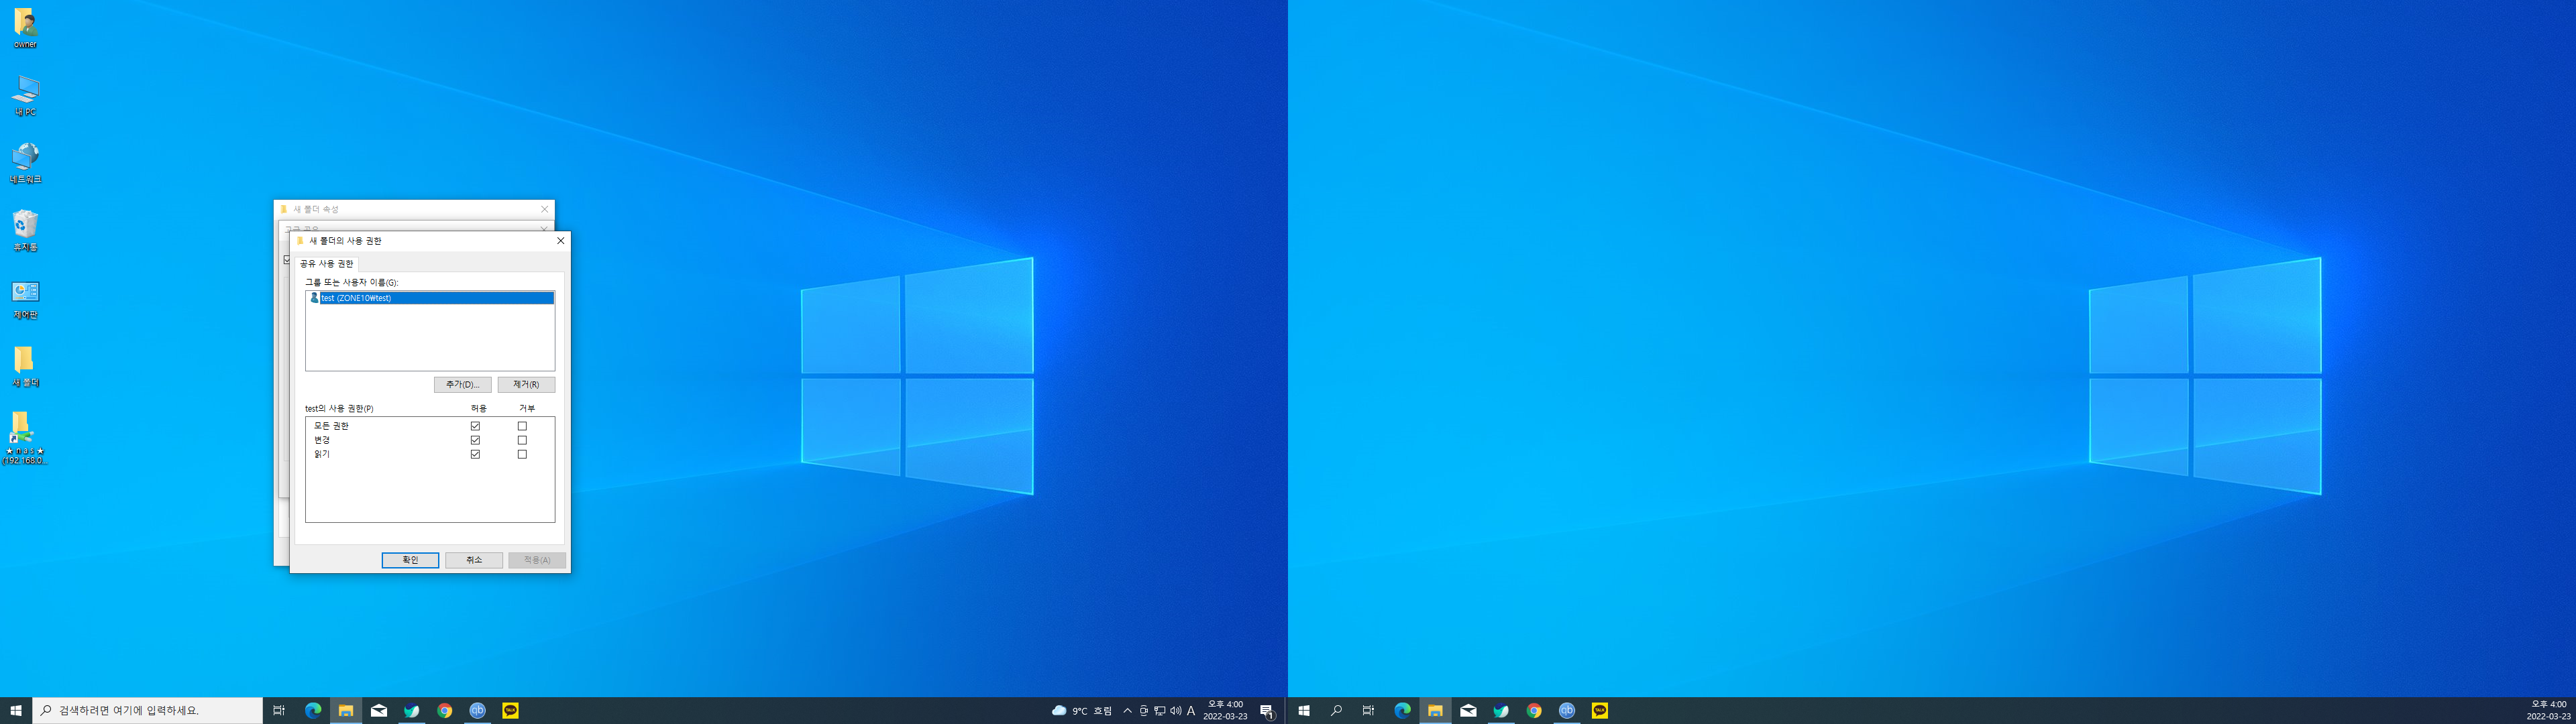Click Task View on second monitor taskbar
This screenshot has width=2576, height=724.
(1368, 711)
